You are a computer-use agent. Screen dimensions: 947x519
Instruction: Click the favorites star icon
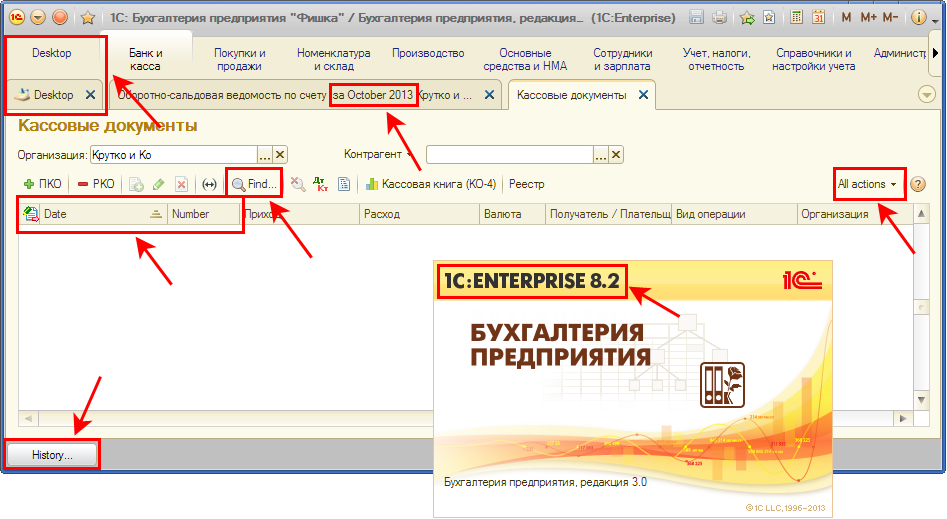pyautogui.click(x=87, y=18)
